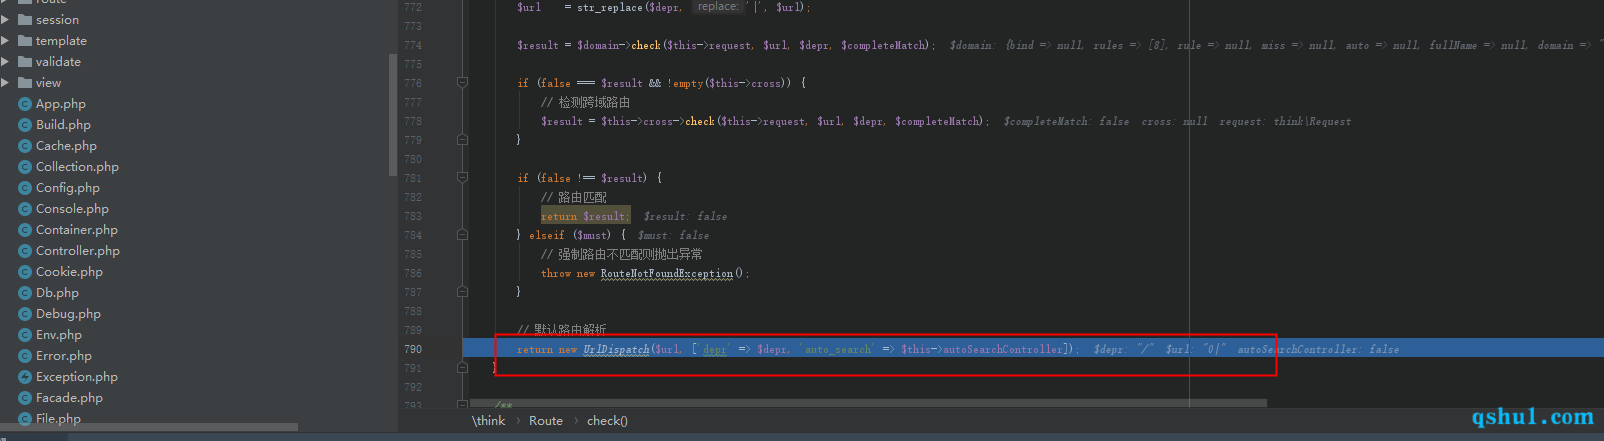
Task: Click the project tree horizontal scrollbar
Action: pyautogui.click(x=149, y=427)
